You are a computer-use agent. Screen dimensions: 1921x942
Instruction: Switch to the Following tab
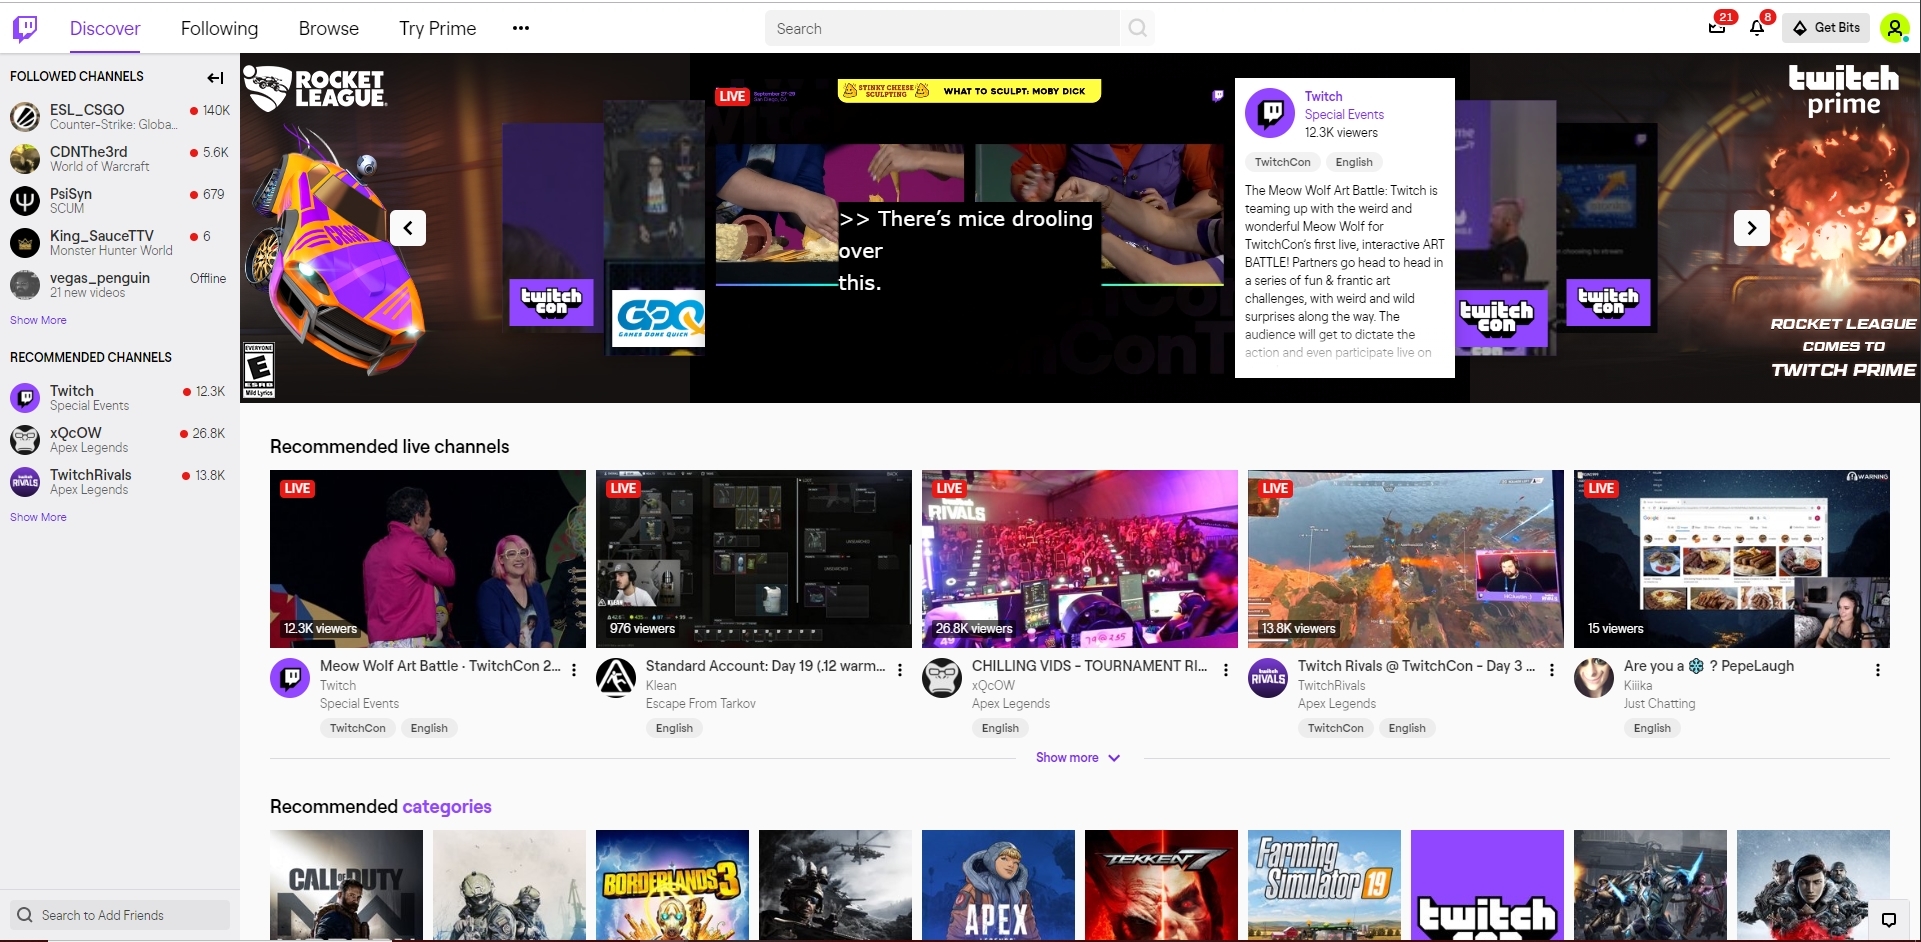tap(219, 28)
